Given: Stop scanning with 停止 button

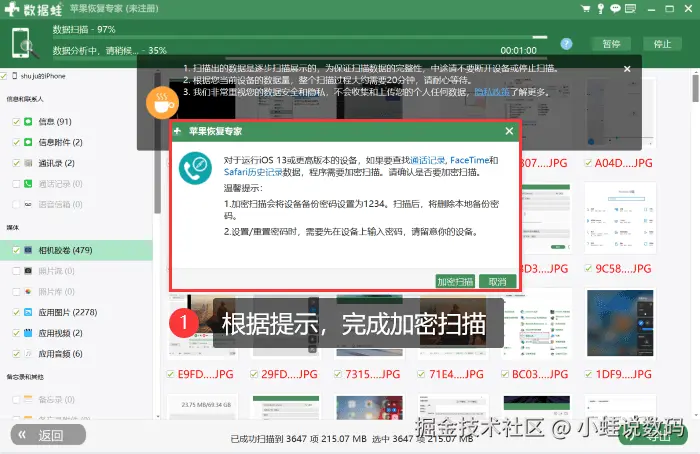Looking at the screenshot, I should pyautogui.click(x=662, y=44).
